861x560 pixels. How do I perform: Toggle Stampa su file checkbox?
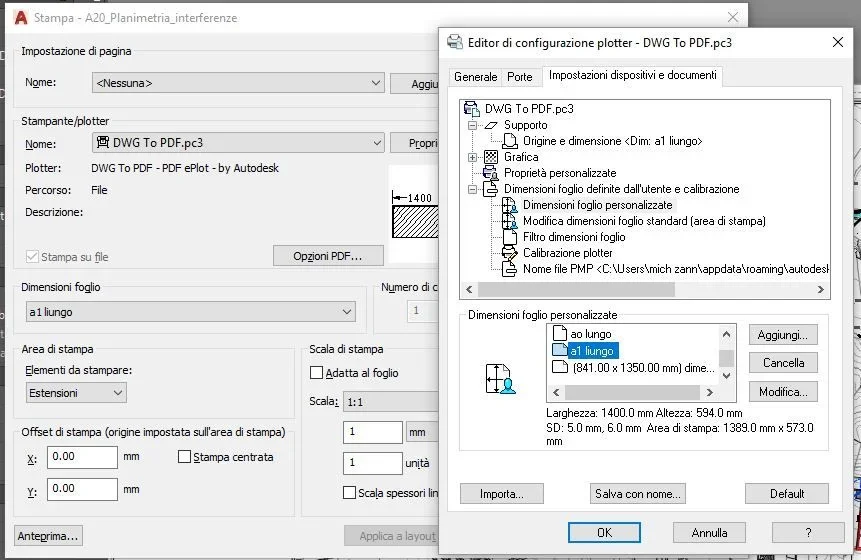tap(32, 256)
